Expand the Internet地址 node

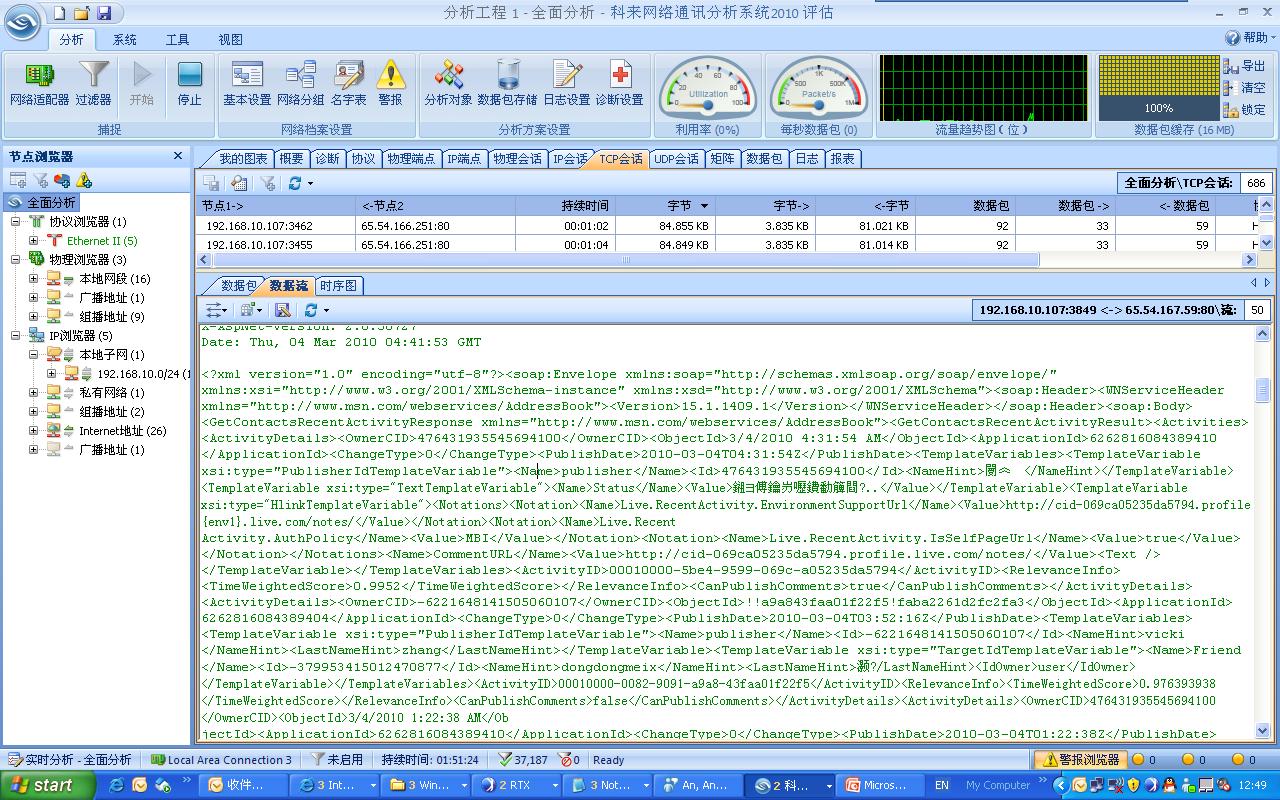coord(34,431)
